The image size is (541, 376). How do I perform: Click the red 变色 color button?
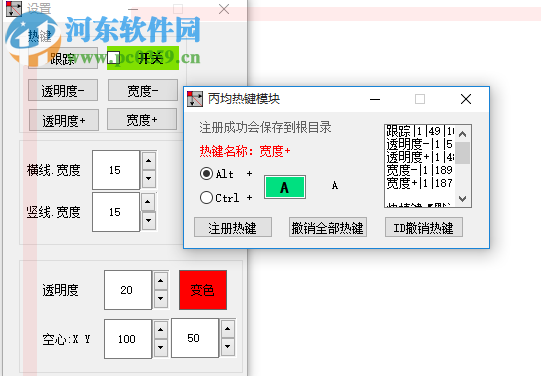pos(203,290)
